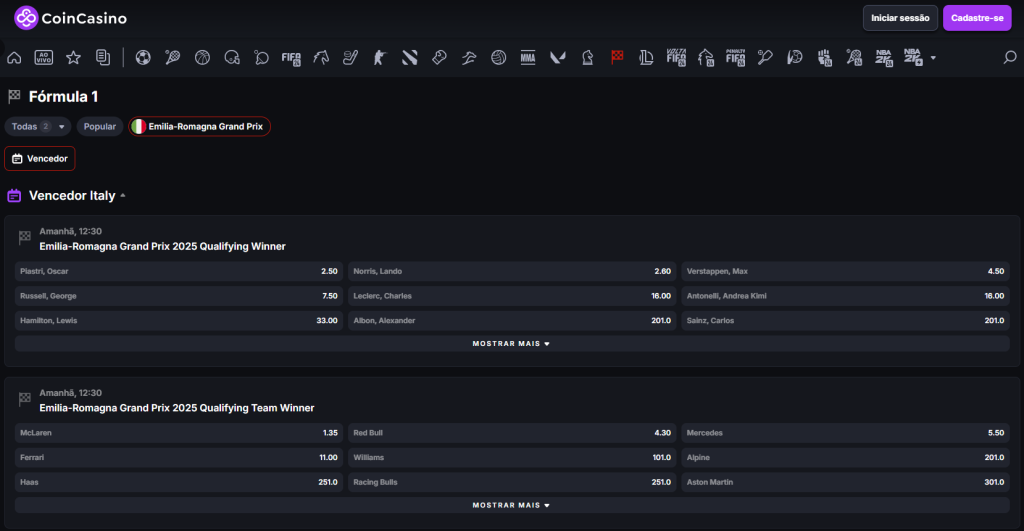1024x531 pixels.
Task: Bet on Norris, Lando at 2.60
Action: (512, 271)
